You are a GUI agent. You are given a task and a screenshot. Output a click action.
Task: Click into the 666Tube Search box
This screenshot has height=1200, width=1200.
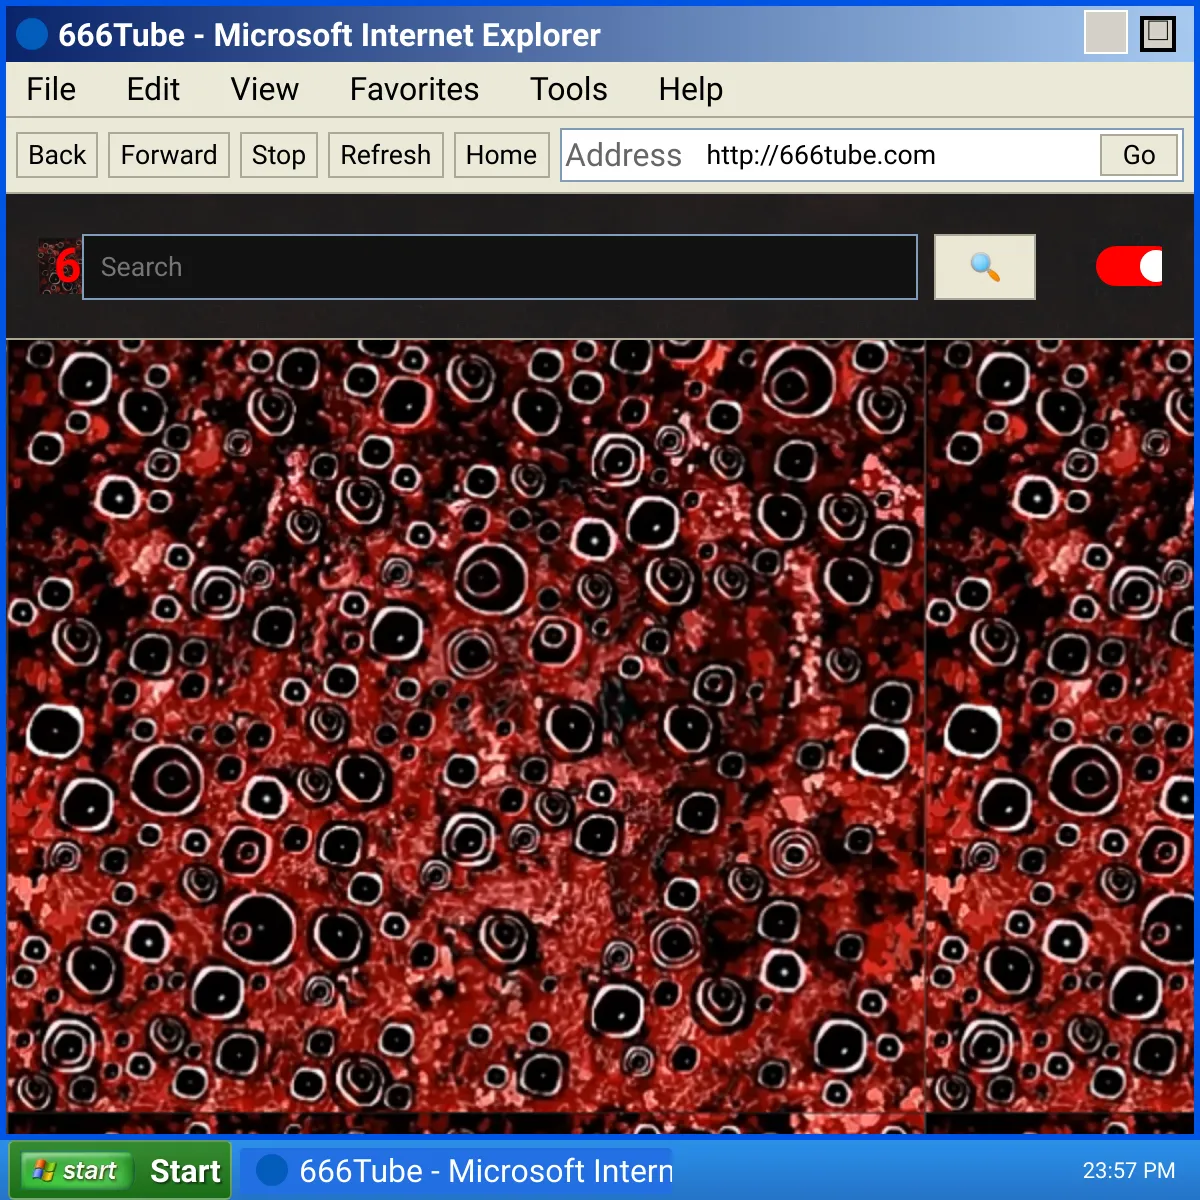pos(500,267)
